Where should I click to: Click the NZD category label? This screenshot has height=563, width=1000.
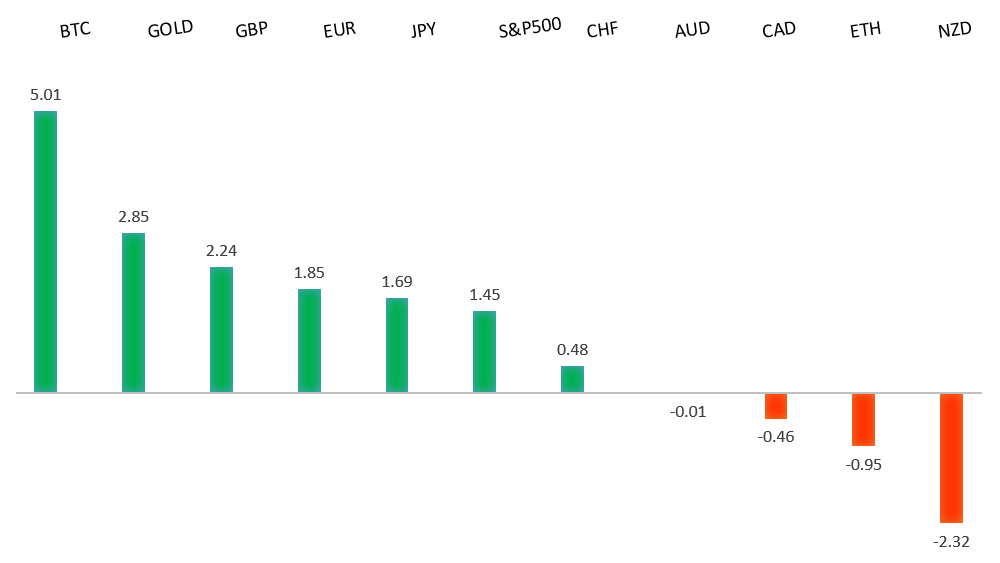pyautogui.click(x=955, y=30)
